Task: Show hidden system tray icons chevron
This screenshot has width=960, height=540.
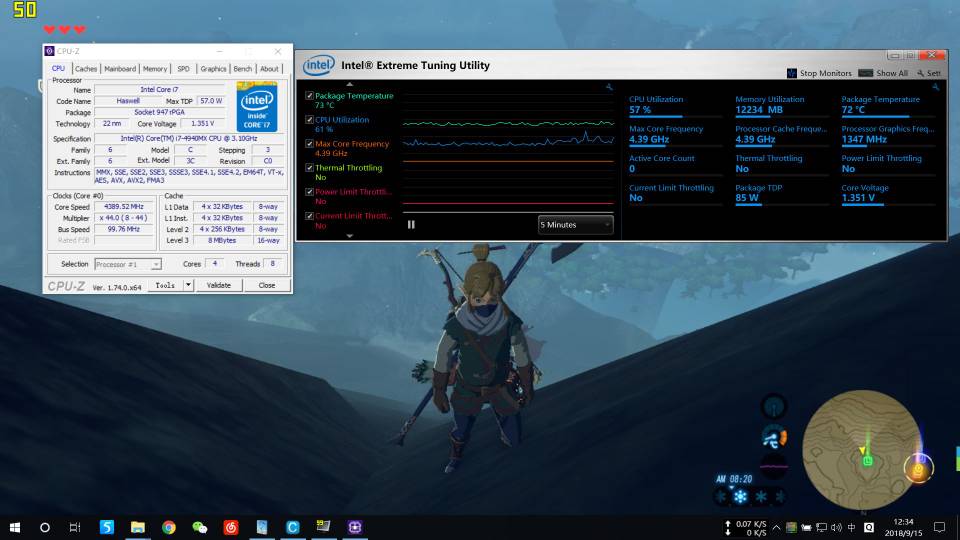Action: [x=776, y=527]
